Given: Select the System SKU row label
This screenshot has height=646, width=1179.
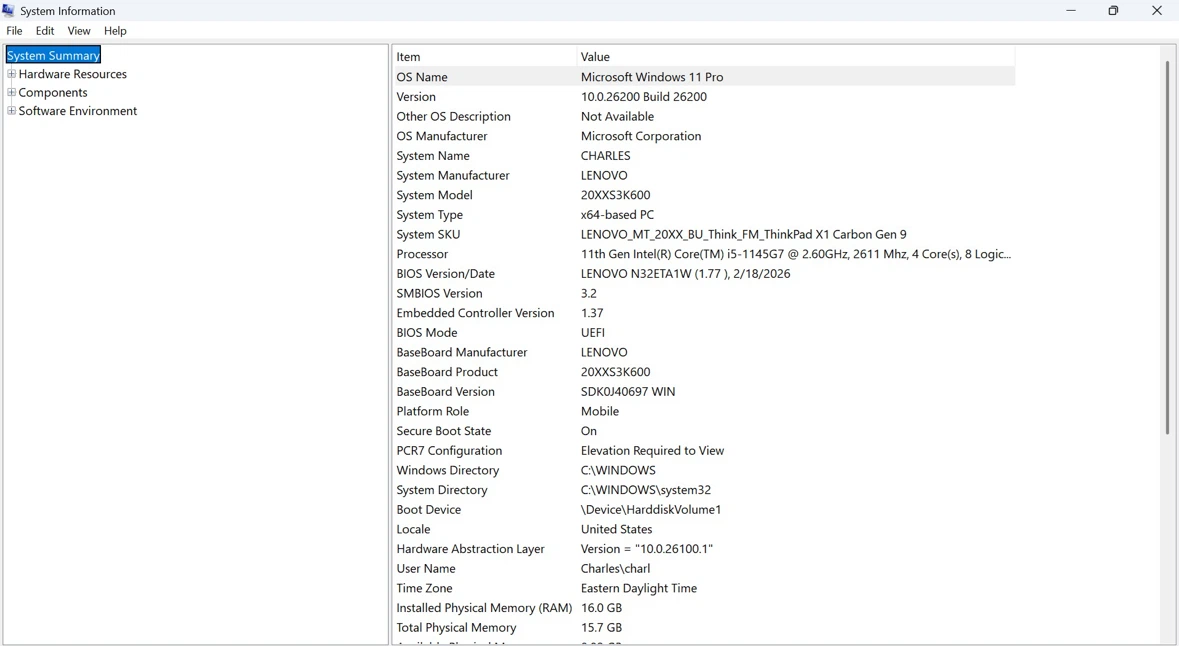Looking at the screenshot, I should [428, 234].
